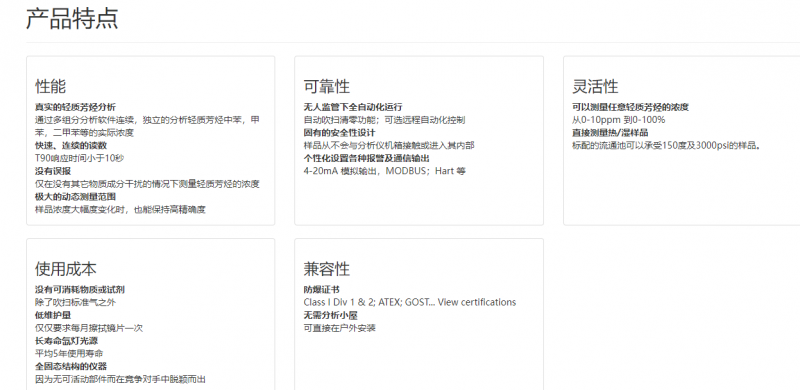The height and width of the screenshot is (390, 800).
Task: Click the 仅在没有其它物质成分干扰 description line
Action: click(147, 184)
